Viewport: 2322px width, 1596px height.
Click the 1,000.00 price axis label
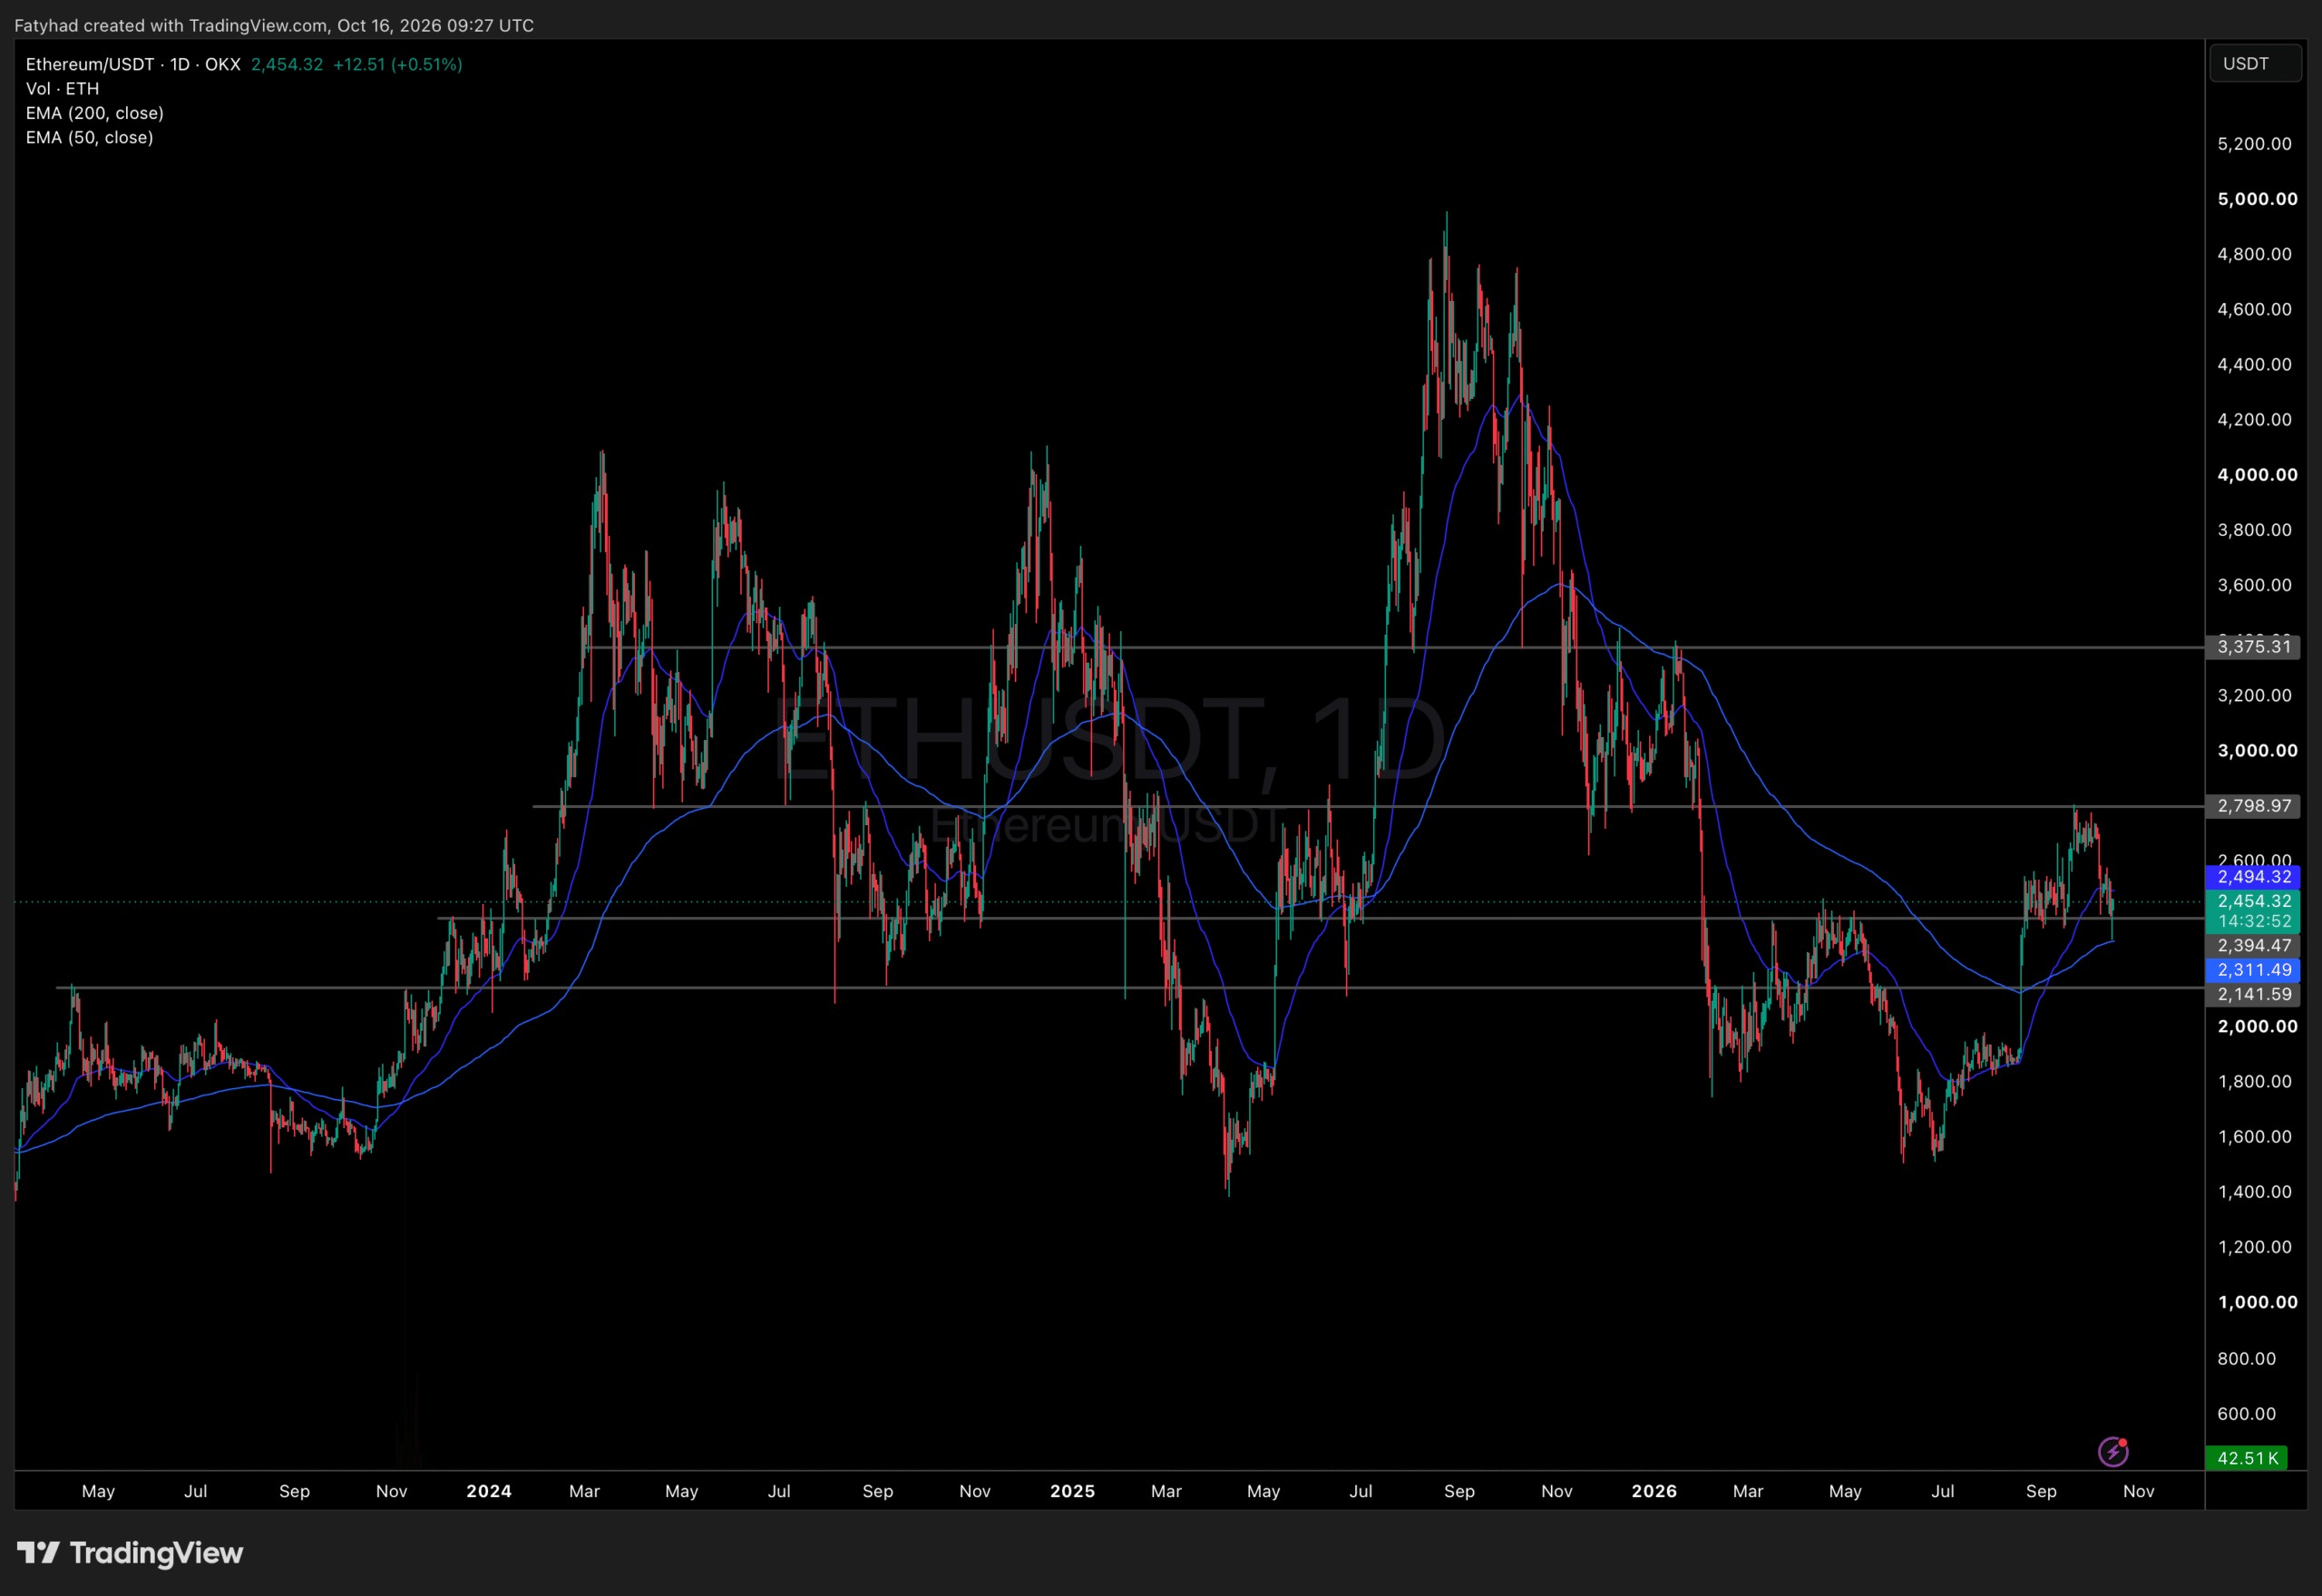(2257, 1303)
